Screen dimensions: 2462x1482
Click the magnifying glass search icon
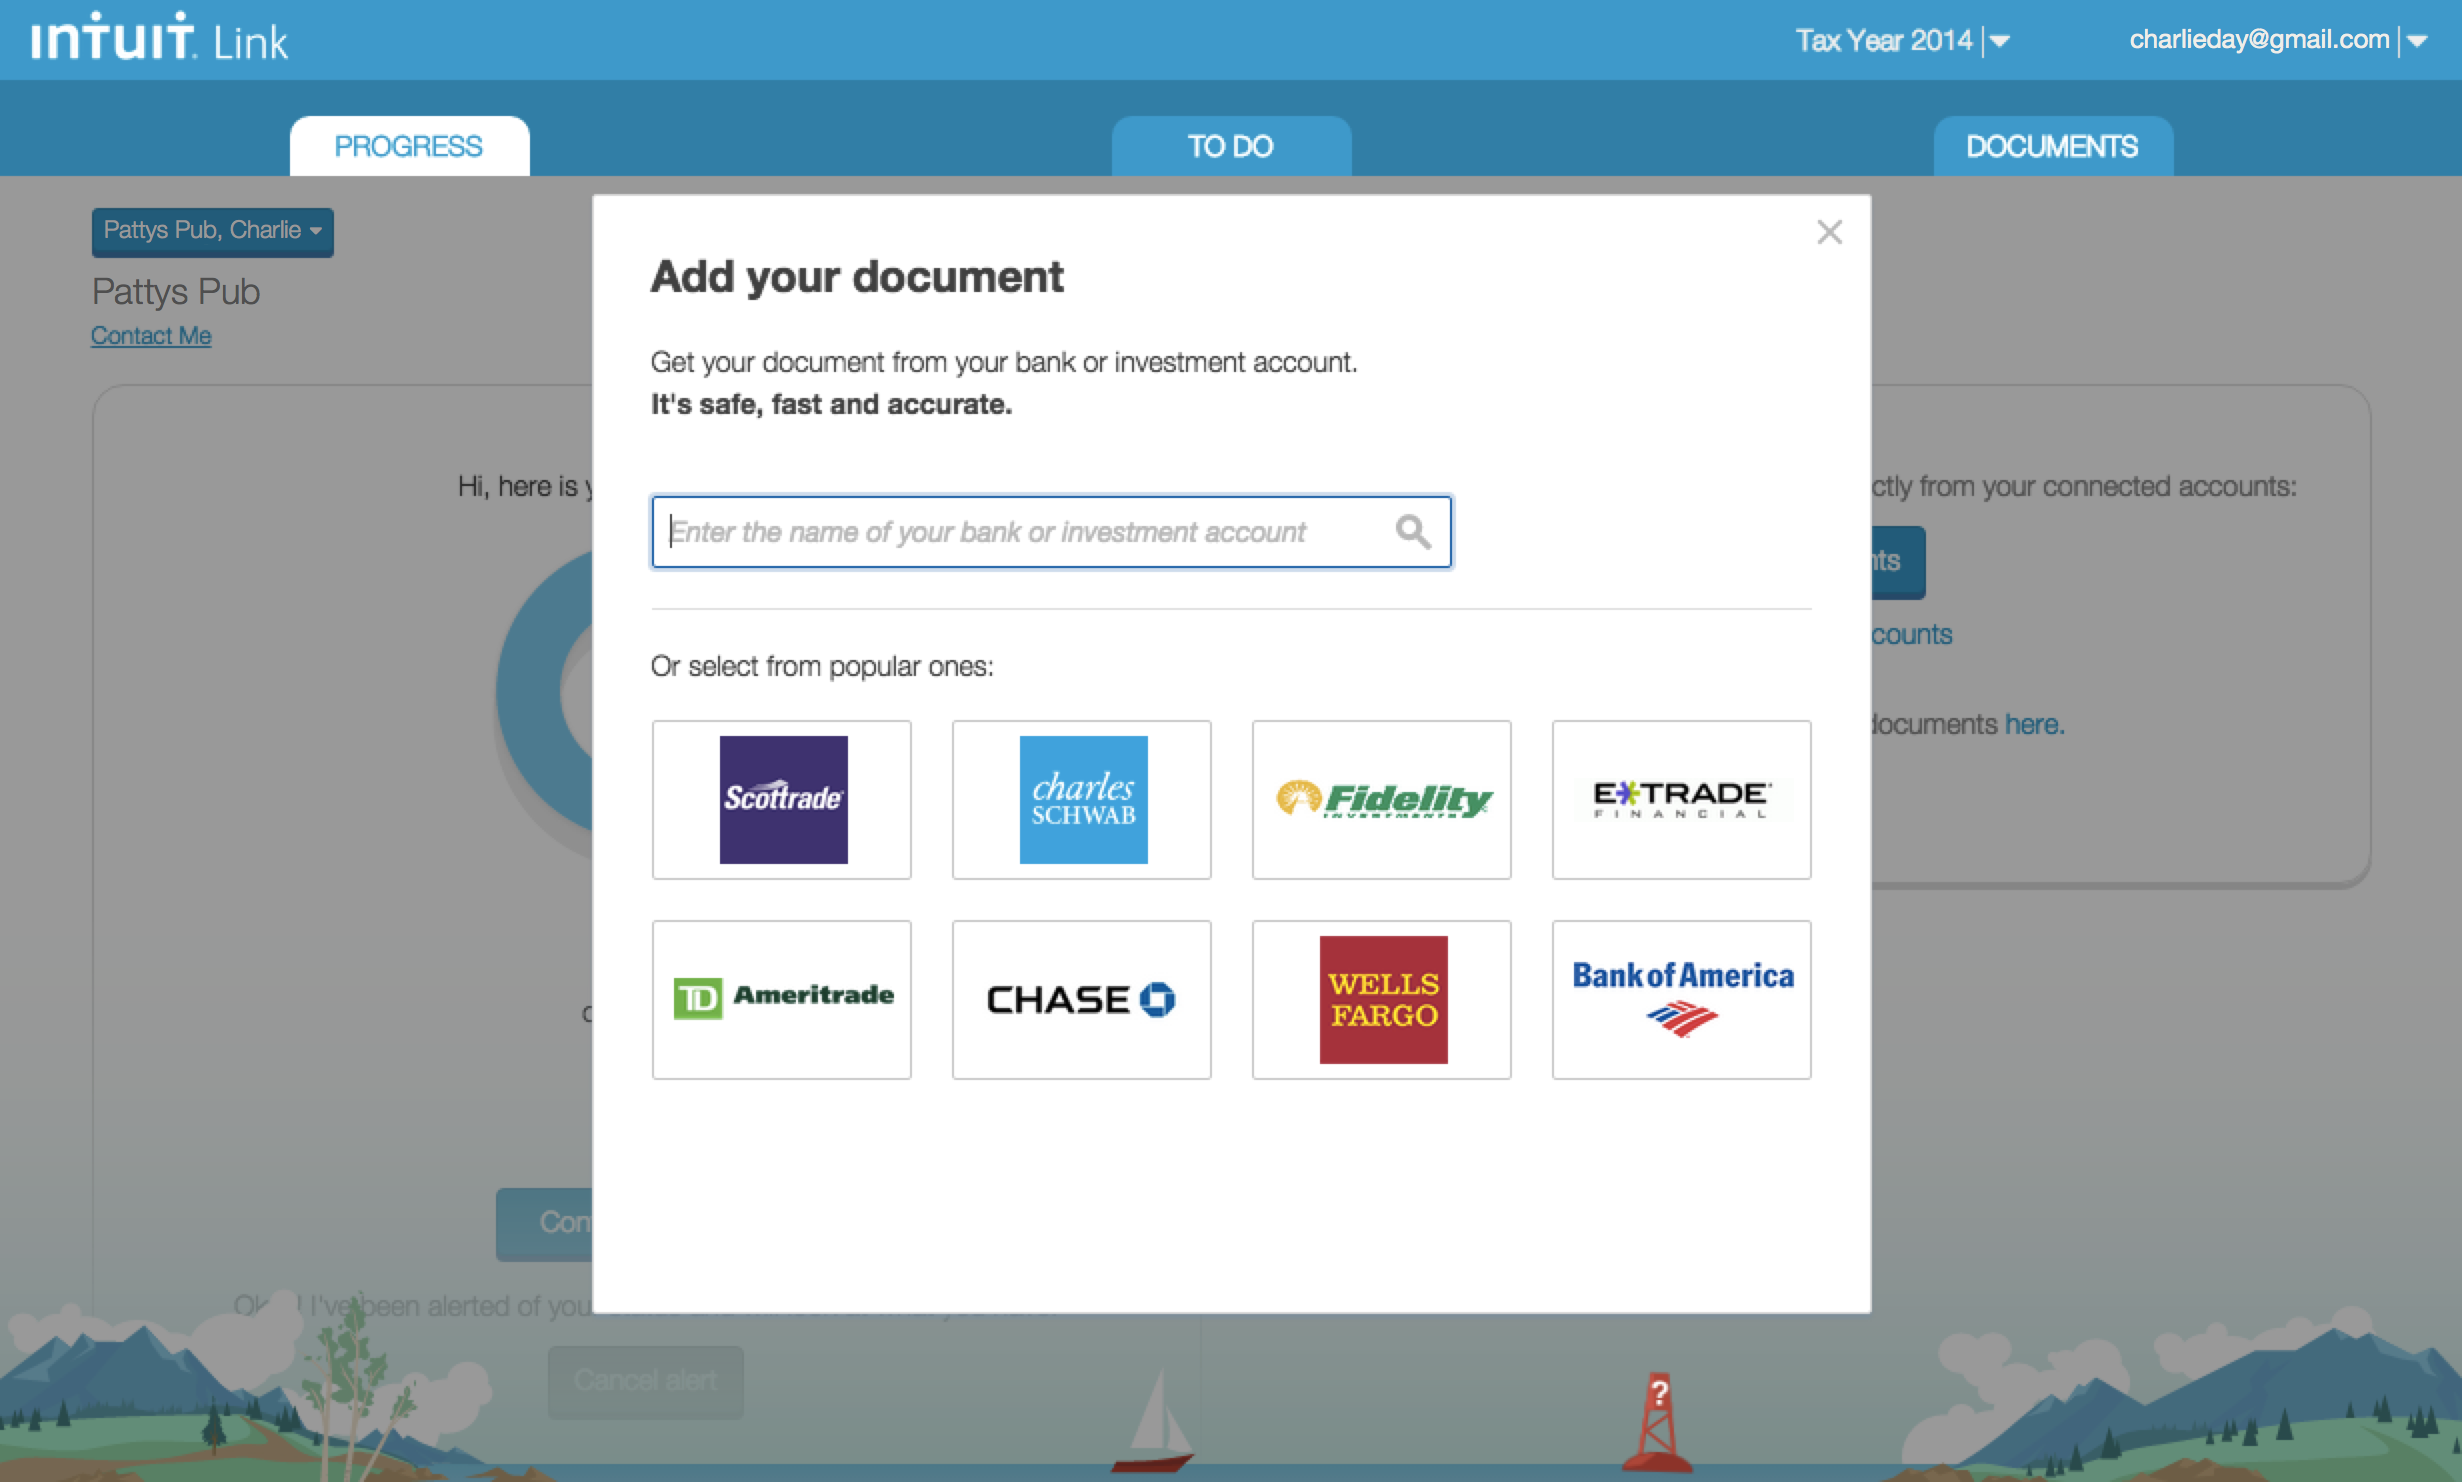coord(1412,531)
